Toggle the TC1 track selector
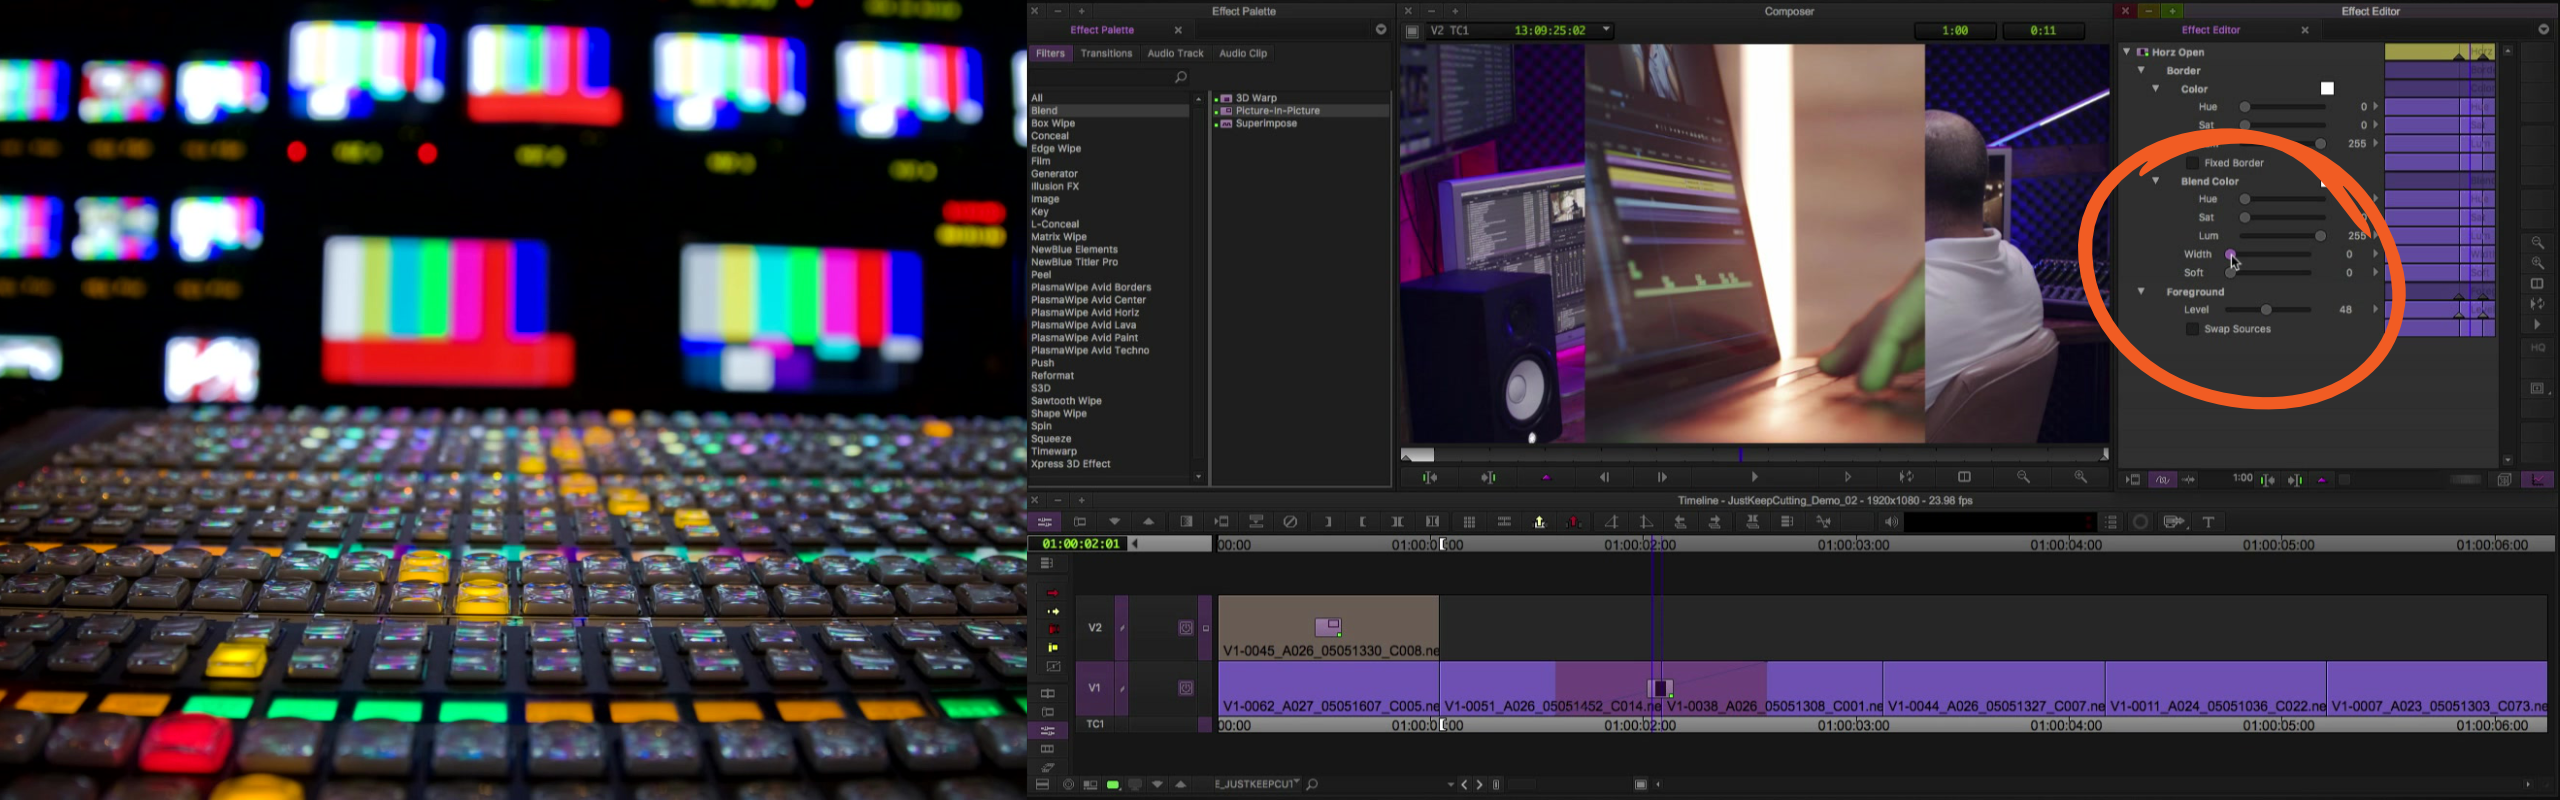 click(1095, 724)
